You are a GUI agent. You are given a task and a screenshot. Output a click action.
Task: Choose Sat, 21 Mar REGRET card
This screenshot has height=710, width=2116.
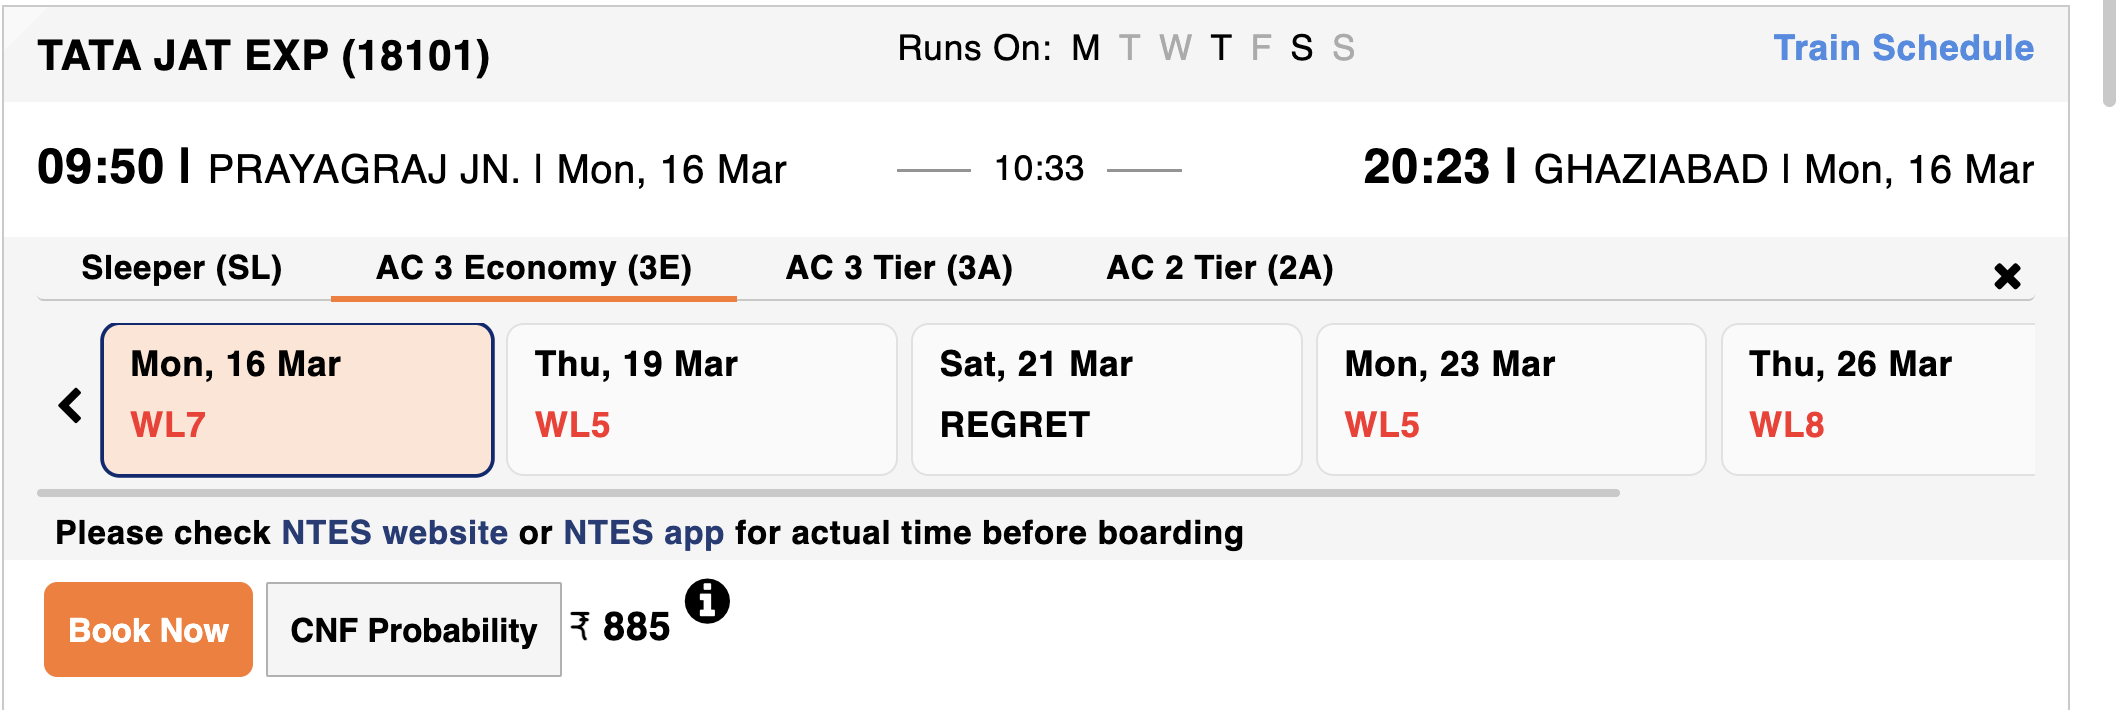(1106, 399)
